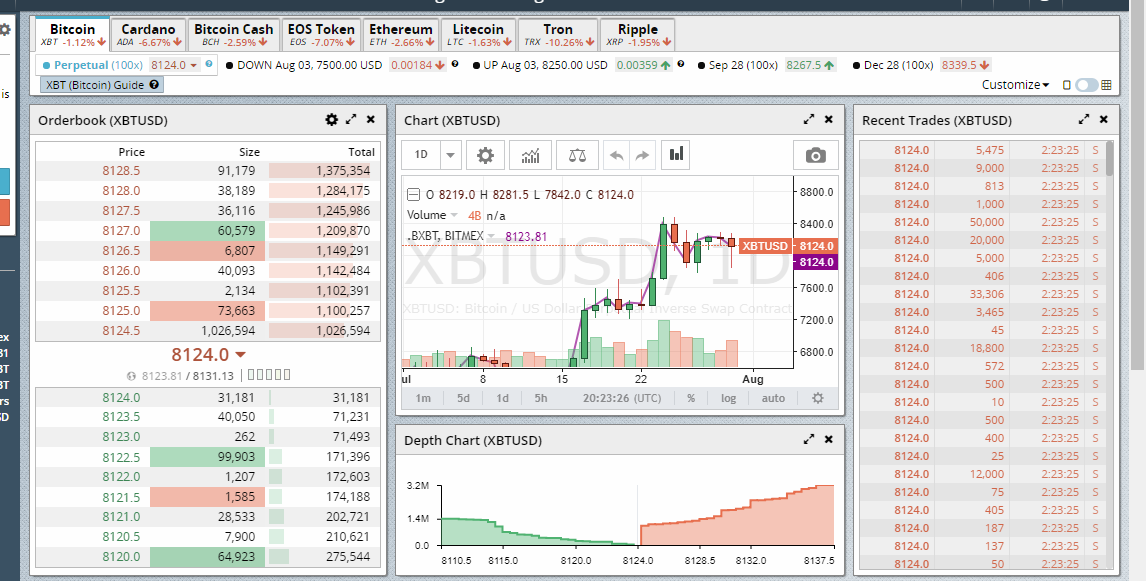Image resolution: width=1146 pixels, height=581 pixels.
Task: Set chart range to 1m
Action: click(423, 398)
